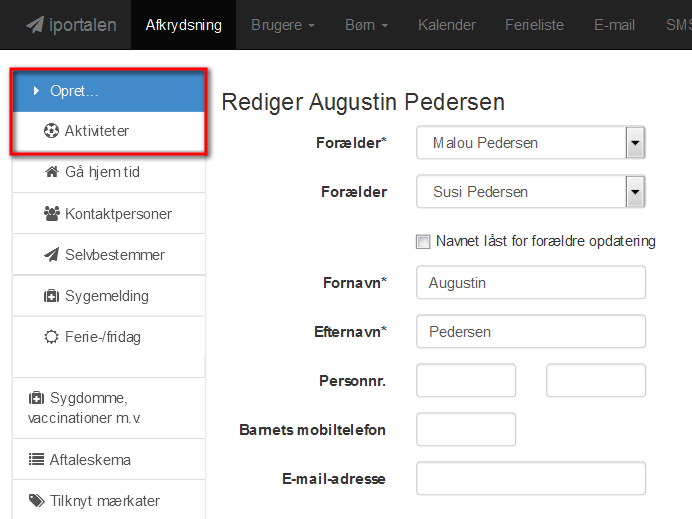Image resolution: width=692 pixels, height=519 pixels.
Task: Open Tilknyt mærkater in the sidebar
Action: tap(109, 501)
